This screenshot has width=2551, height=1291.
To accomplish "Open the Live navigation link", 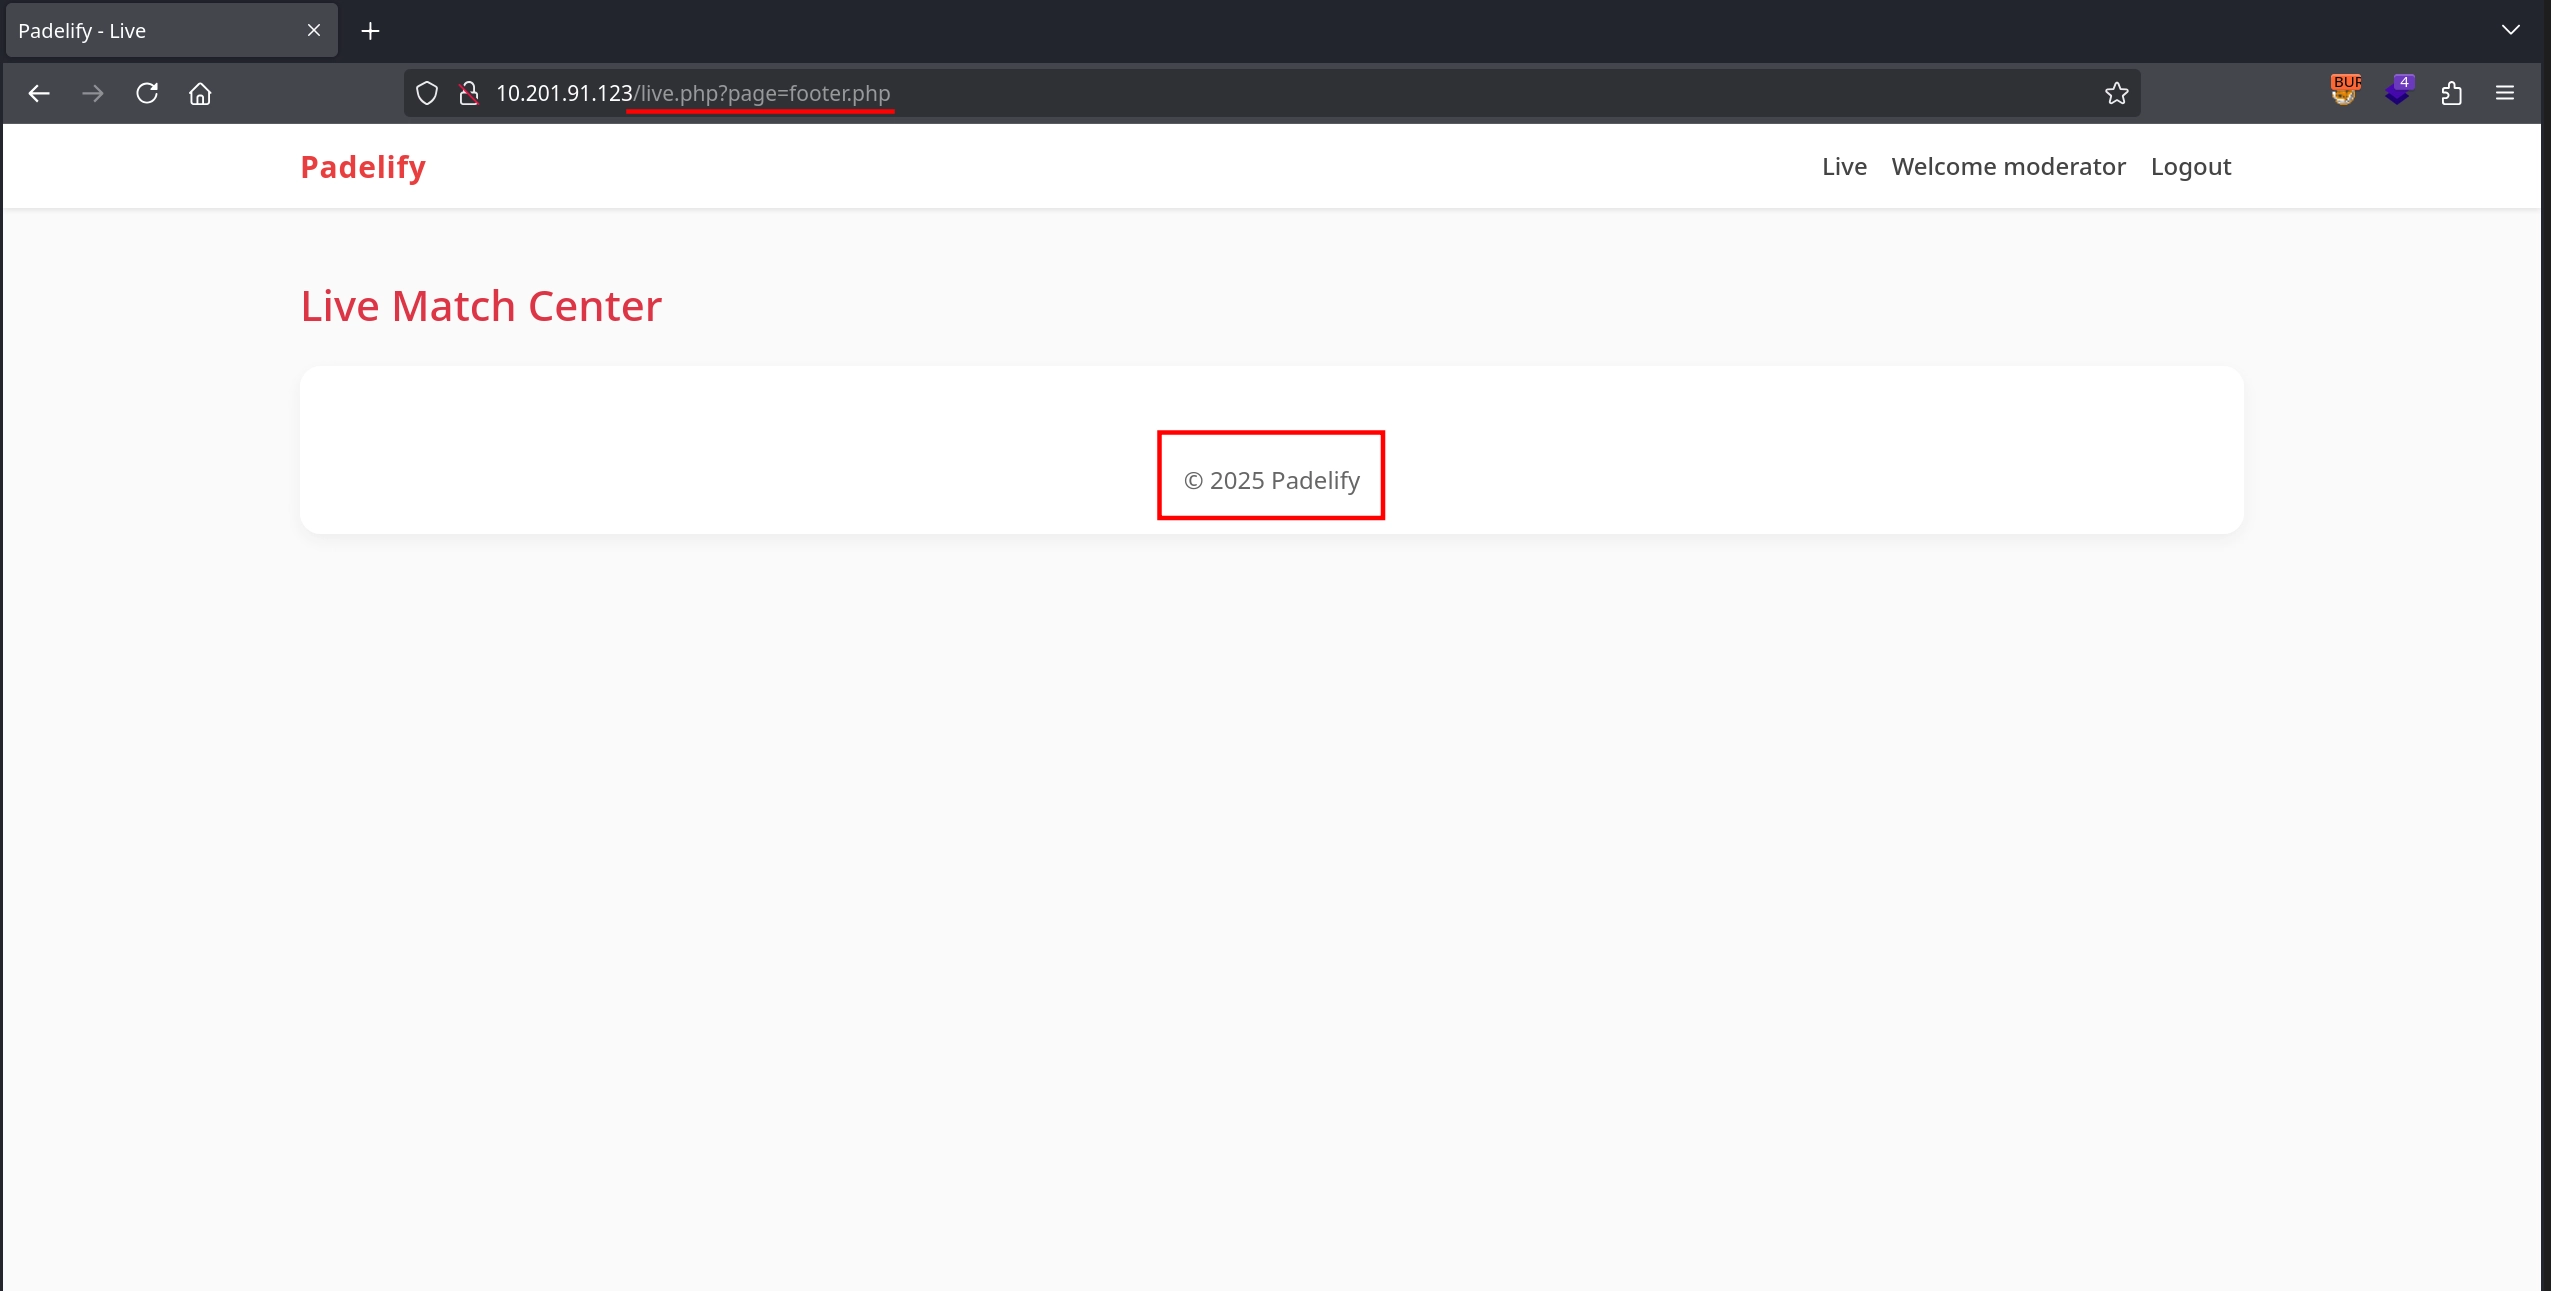I will [x=1844, y=167].
